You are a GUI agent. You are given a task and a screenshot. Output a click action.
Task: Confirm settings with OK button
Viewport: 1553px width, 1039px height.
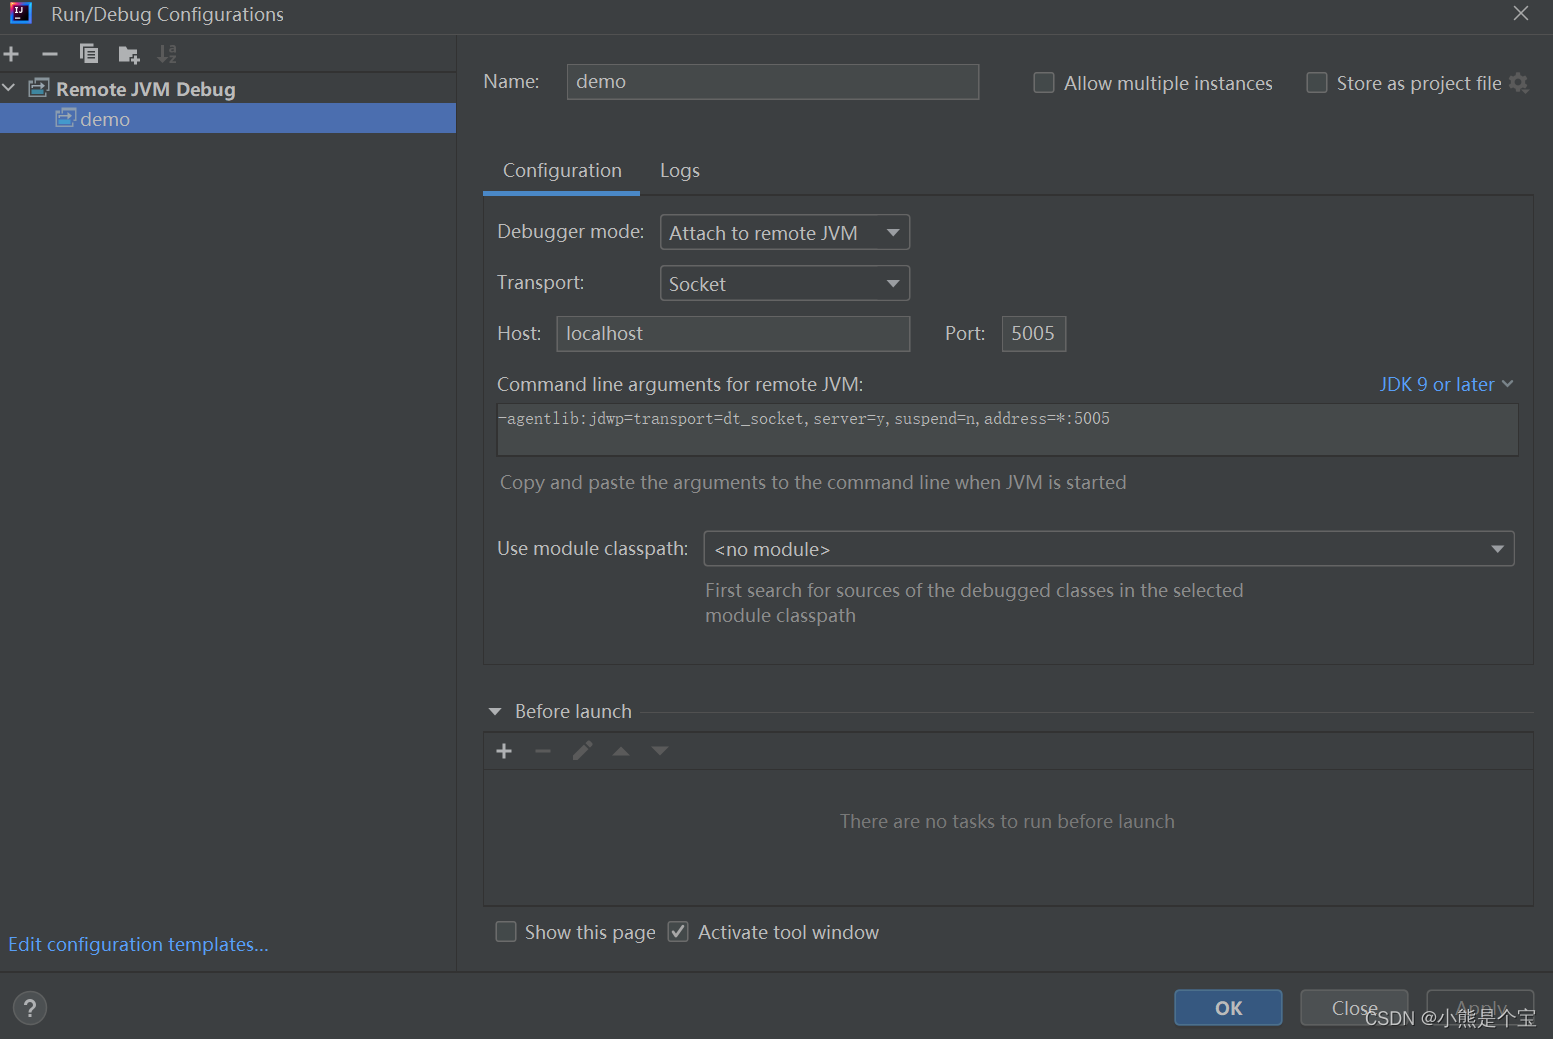tap(1228, 1007)
